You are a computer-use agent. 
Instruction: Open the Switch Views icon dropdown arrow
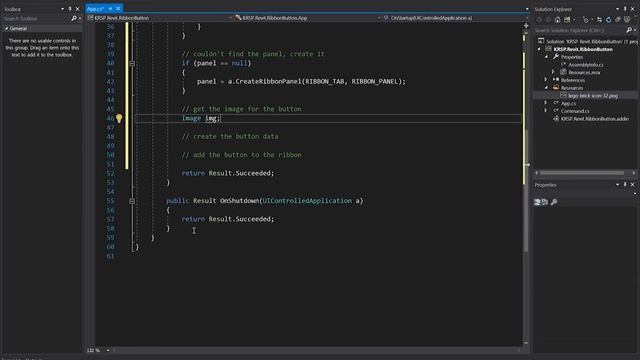click(x=573, y=20)
